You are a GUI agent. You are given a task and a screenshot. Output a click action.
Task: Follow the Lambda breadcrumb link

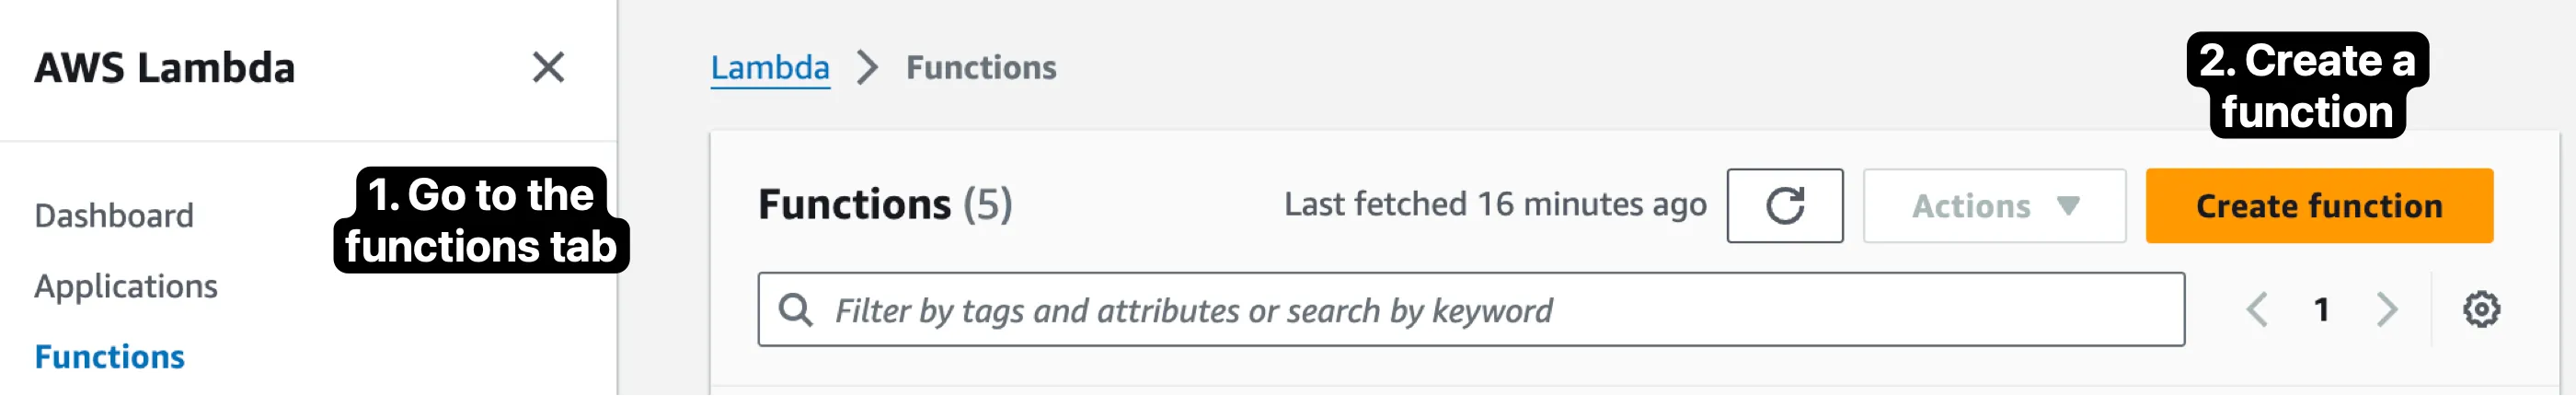[x=770, y=68]
